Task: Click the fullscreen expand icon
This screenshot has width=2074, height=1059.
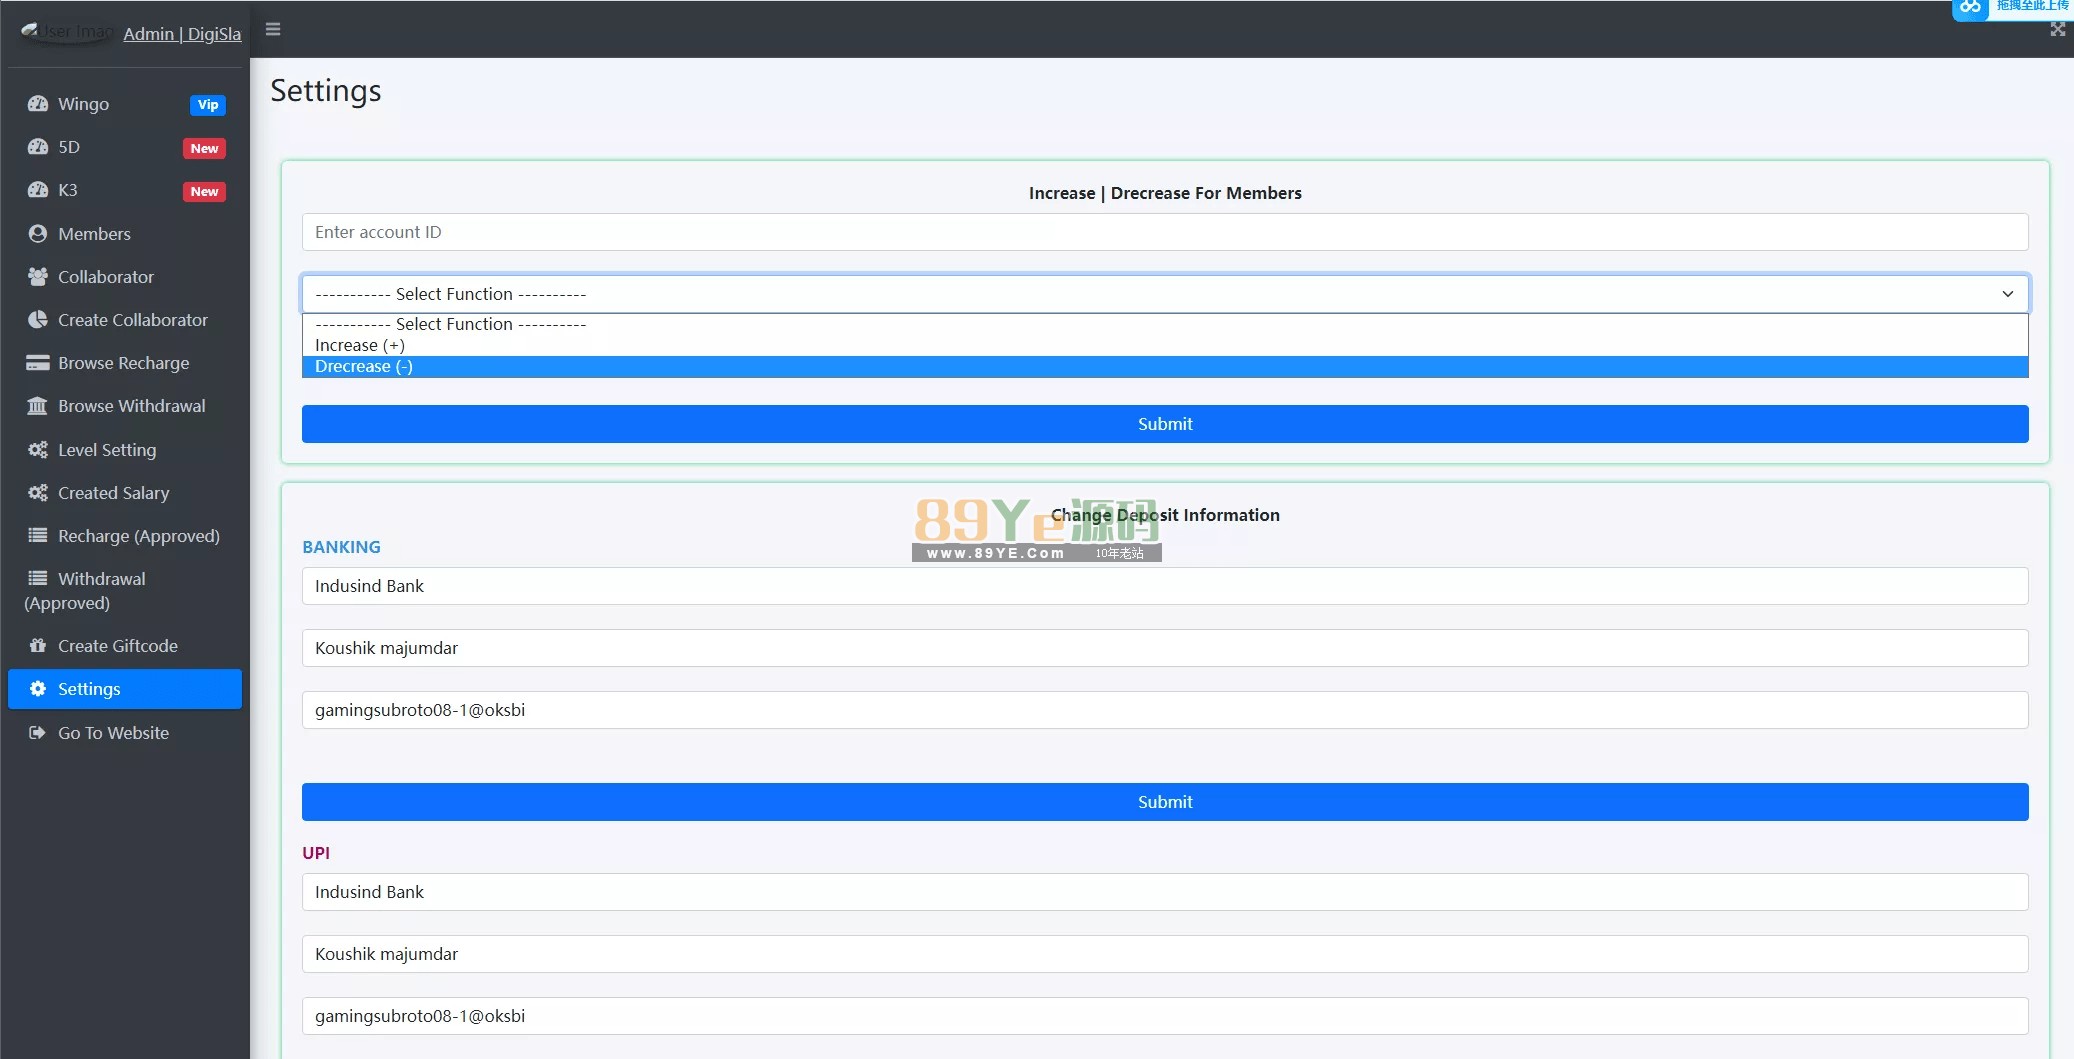Action: [x=2057, y=30]
